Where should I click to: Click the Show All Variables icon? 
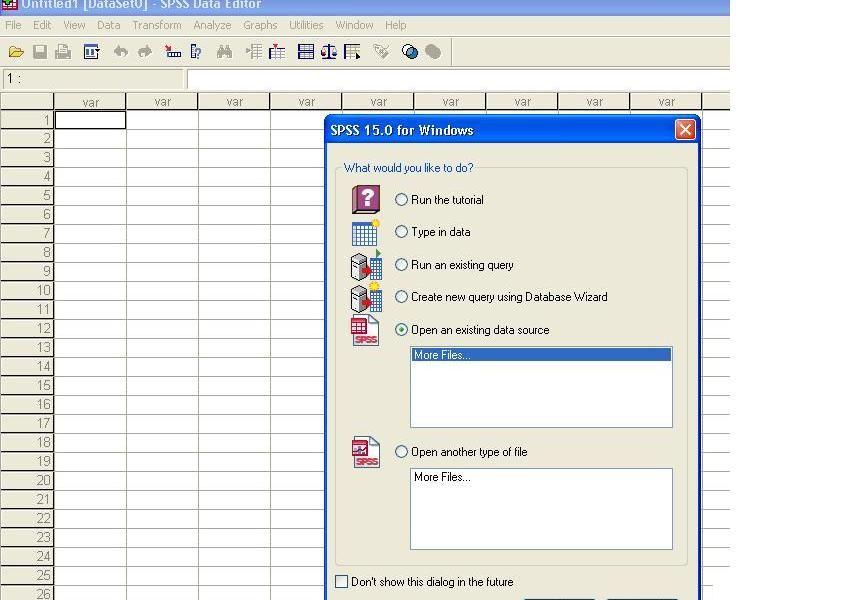coord(433,52)
